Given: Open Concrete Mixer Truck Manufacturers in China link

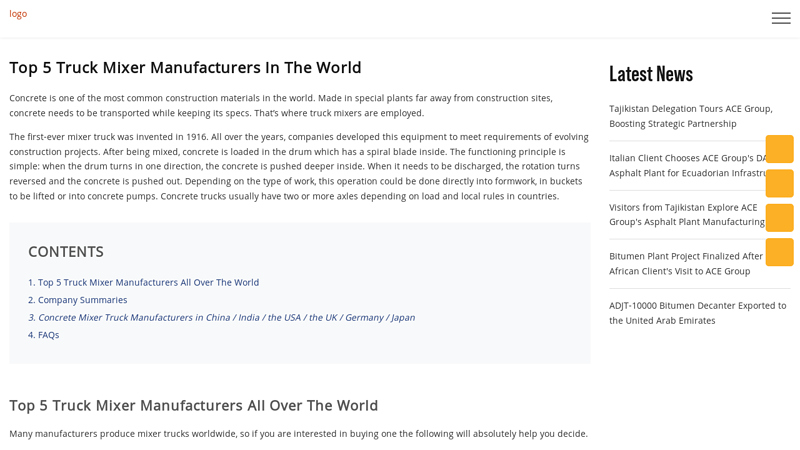Looking at the screenshot, I should [x=221, y=317].
